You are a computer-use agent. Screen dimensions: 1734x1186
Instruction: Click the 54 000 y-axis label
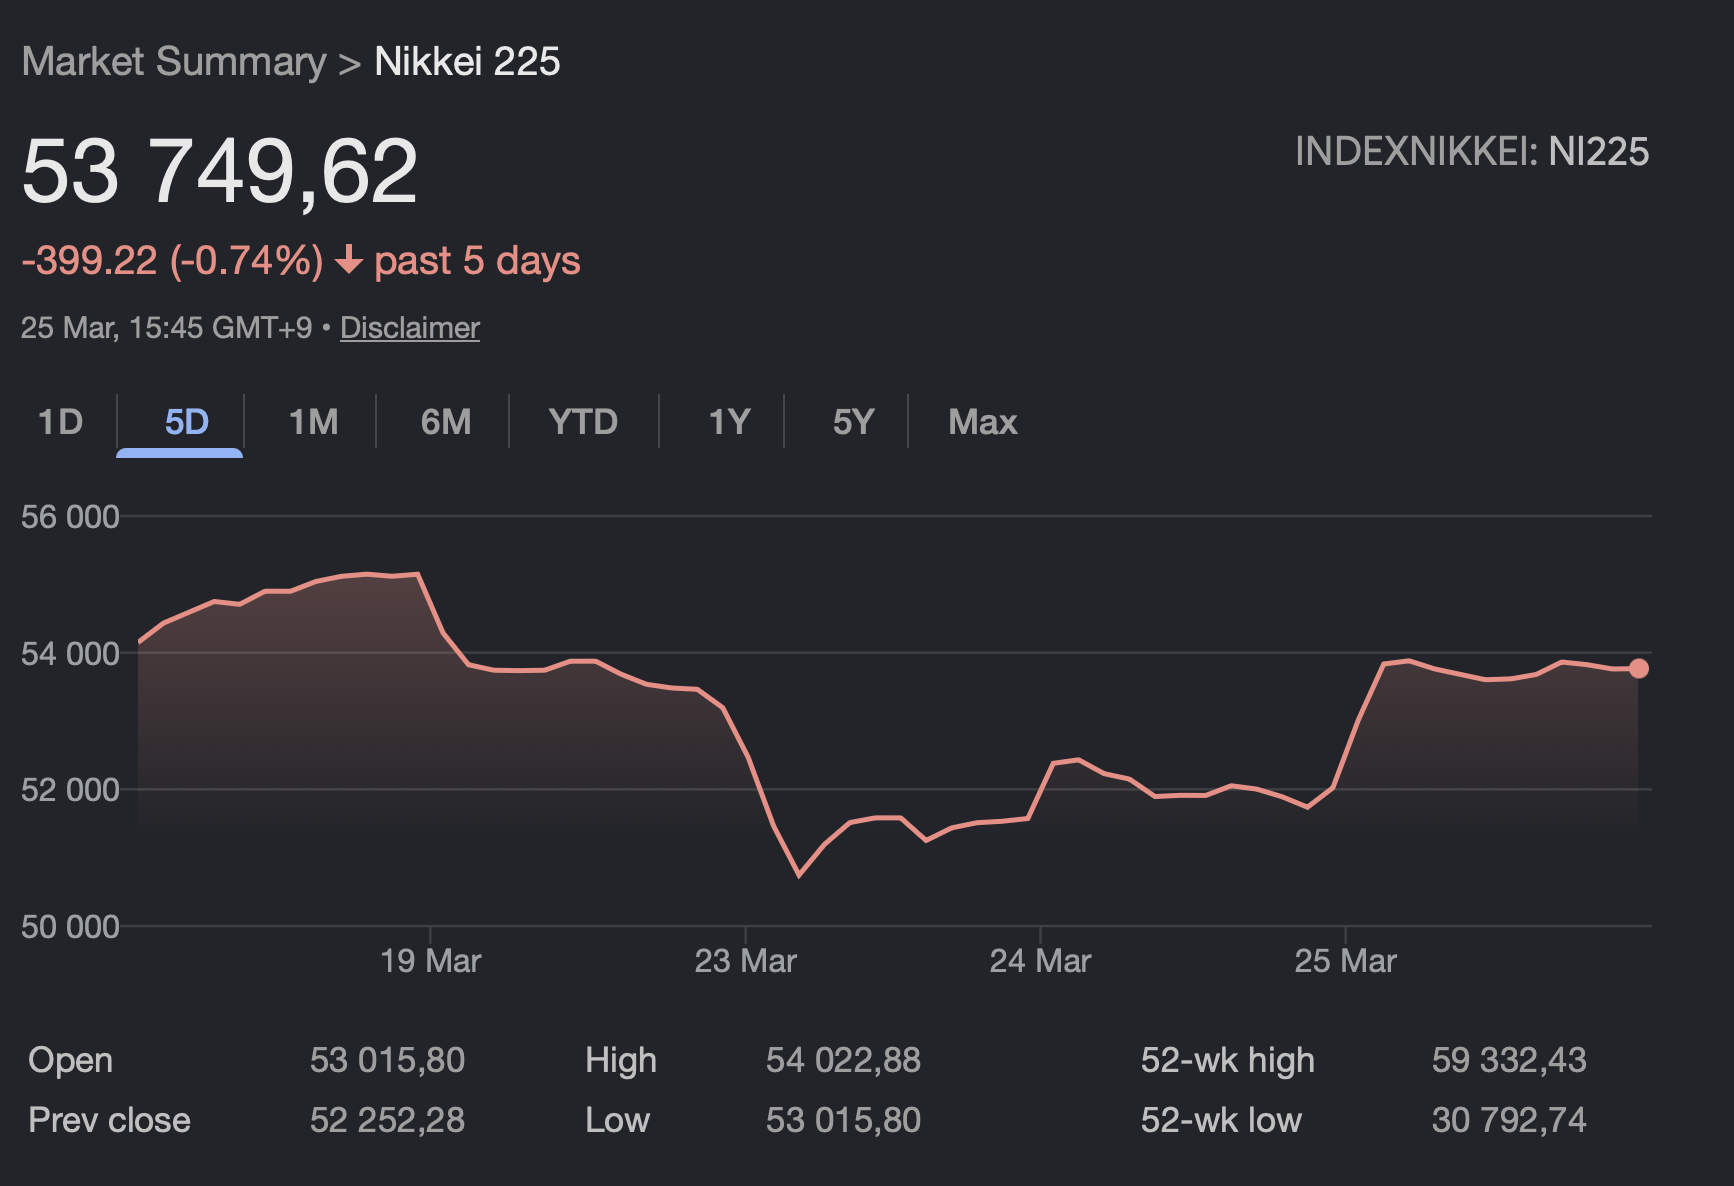pyautogui.click(x=70, y=654)
